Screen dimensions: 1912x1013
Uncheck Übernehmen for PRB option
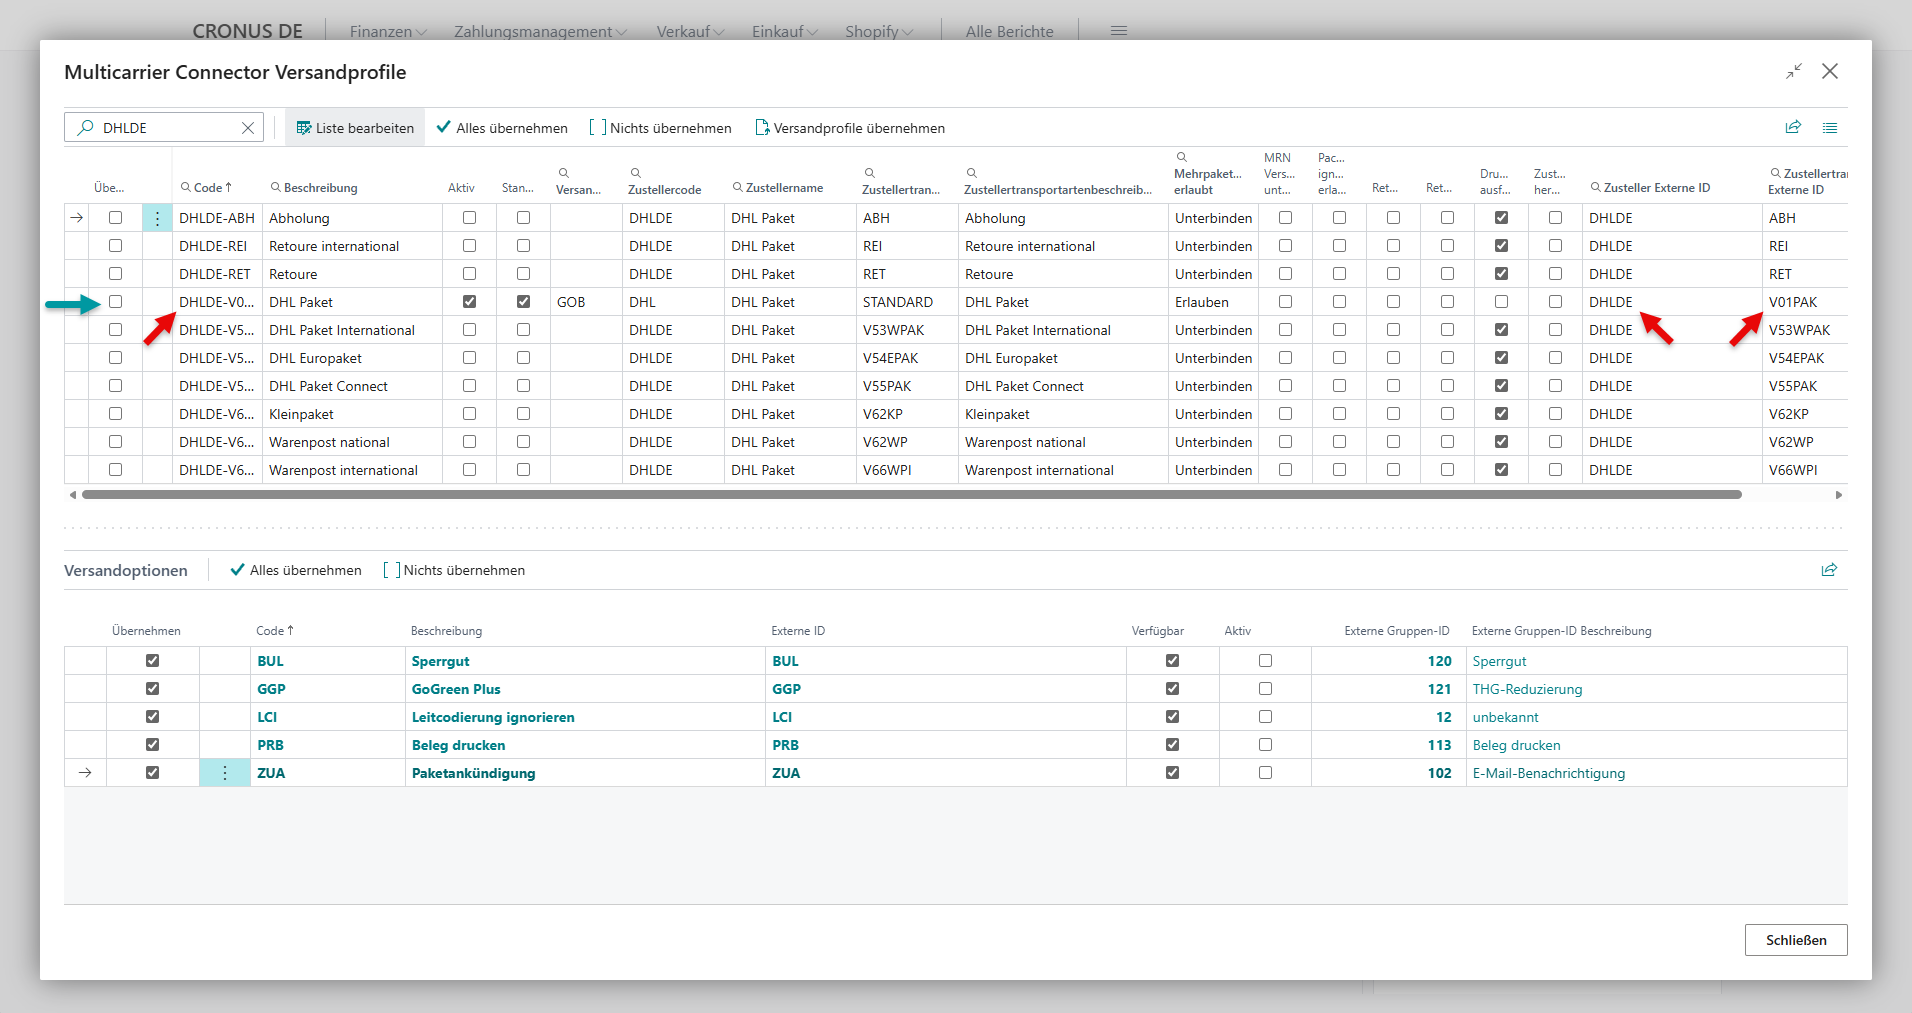[x=152, y=745]
